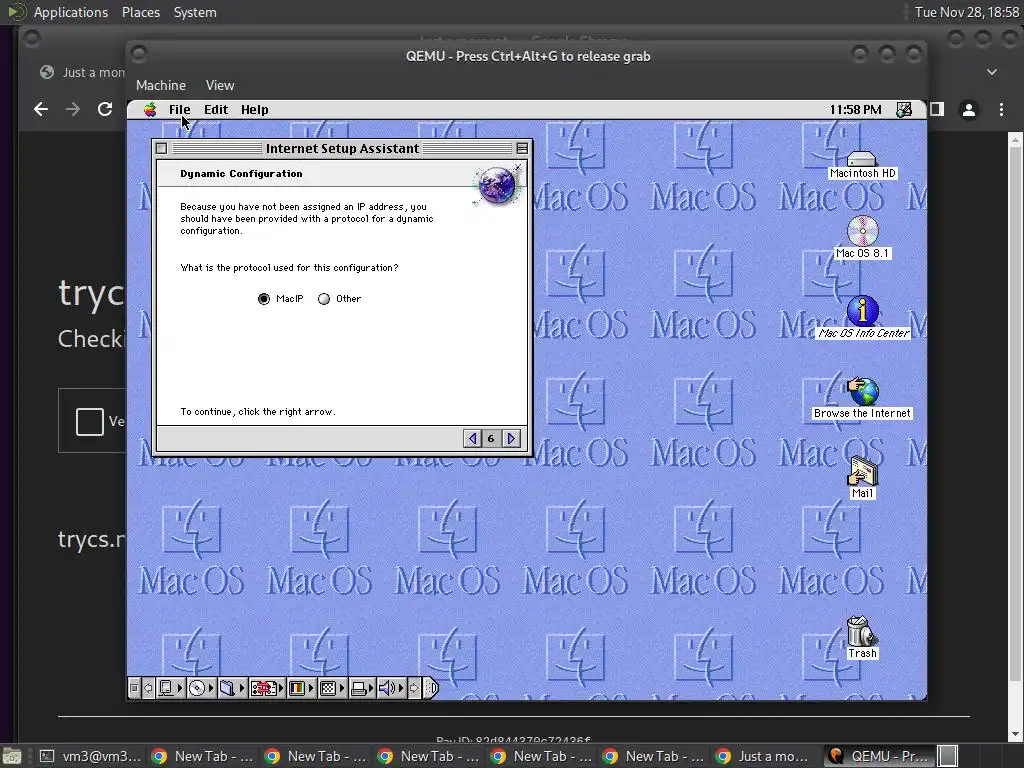Open the System menu in the top panel
The height and width of the screenshot is (768, 1024).
(x=195, y=12)
